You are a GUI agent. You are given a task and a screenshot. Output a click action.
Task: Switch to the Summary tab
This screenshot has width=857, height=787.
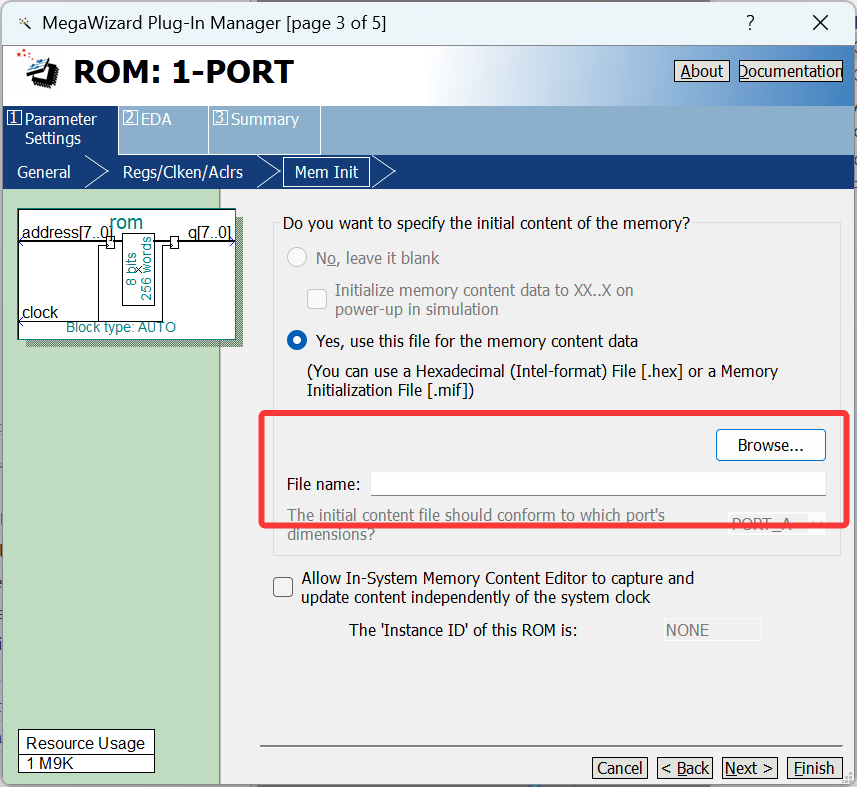click(265, 130)
